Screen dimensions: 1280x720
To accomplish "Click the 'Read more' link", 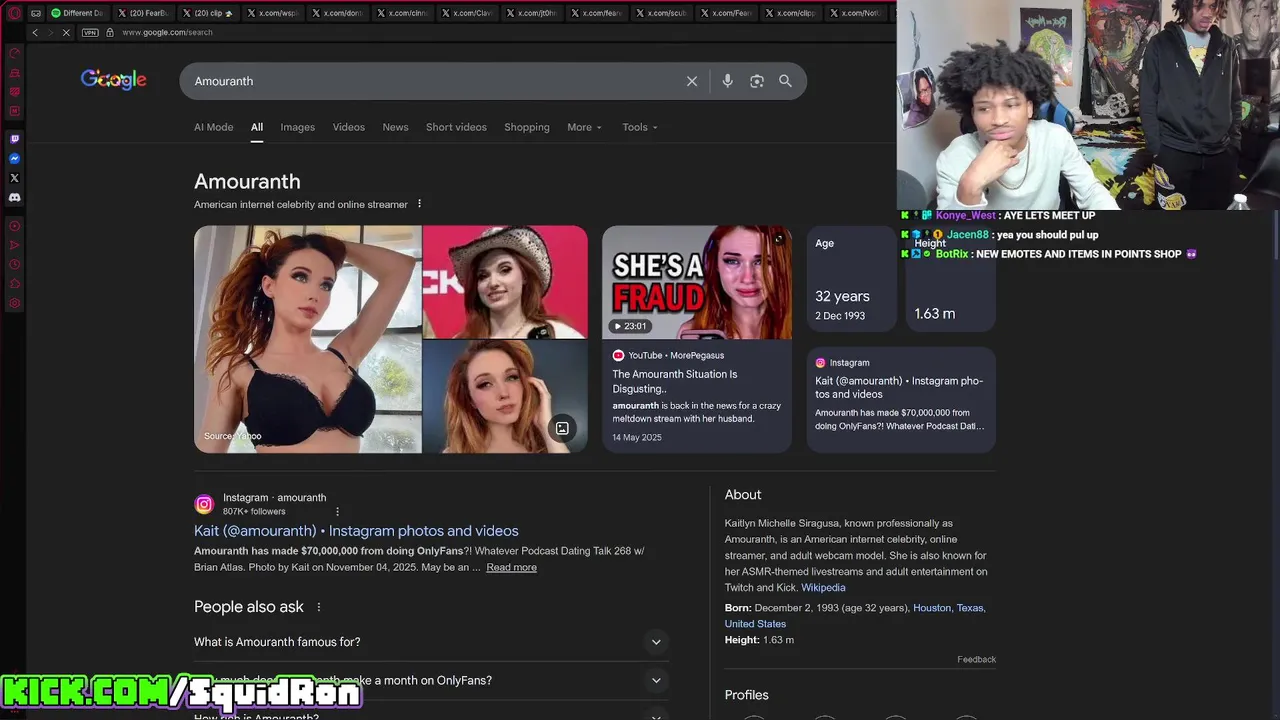I will (511, 567).
